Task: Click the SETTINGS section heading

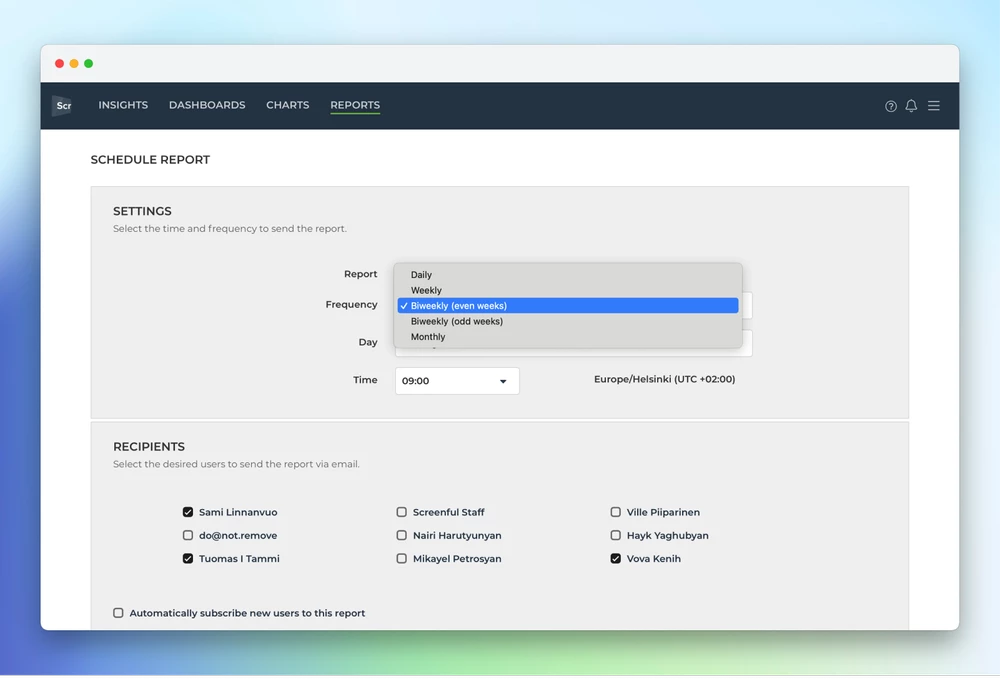Action: coord(142,211)
